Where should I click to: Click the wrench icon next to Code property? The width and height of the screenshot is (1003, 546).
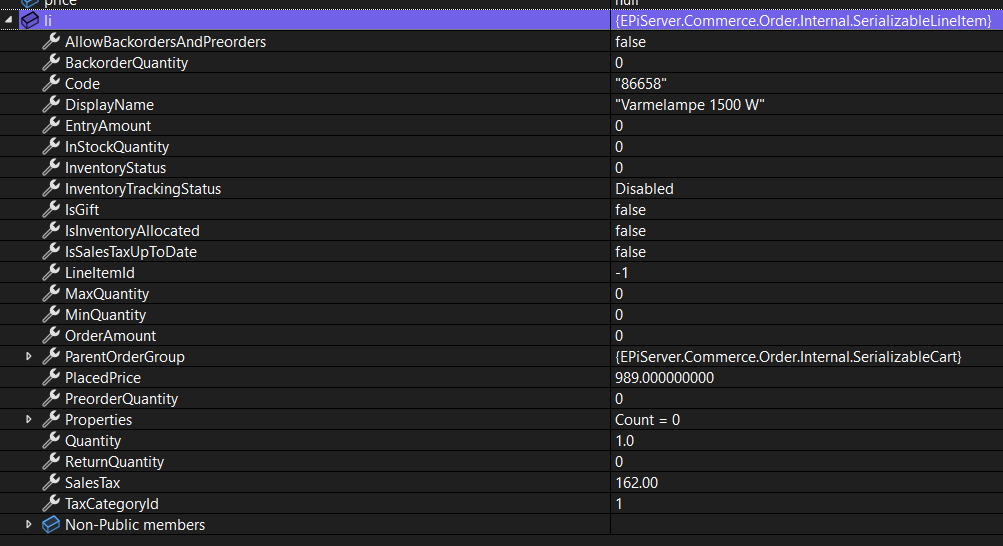(51, 84)
